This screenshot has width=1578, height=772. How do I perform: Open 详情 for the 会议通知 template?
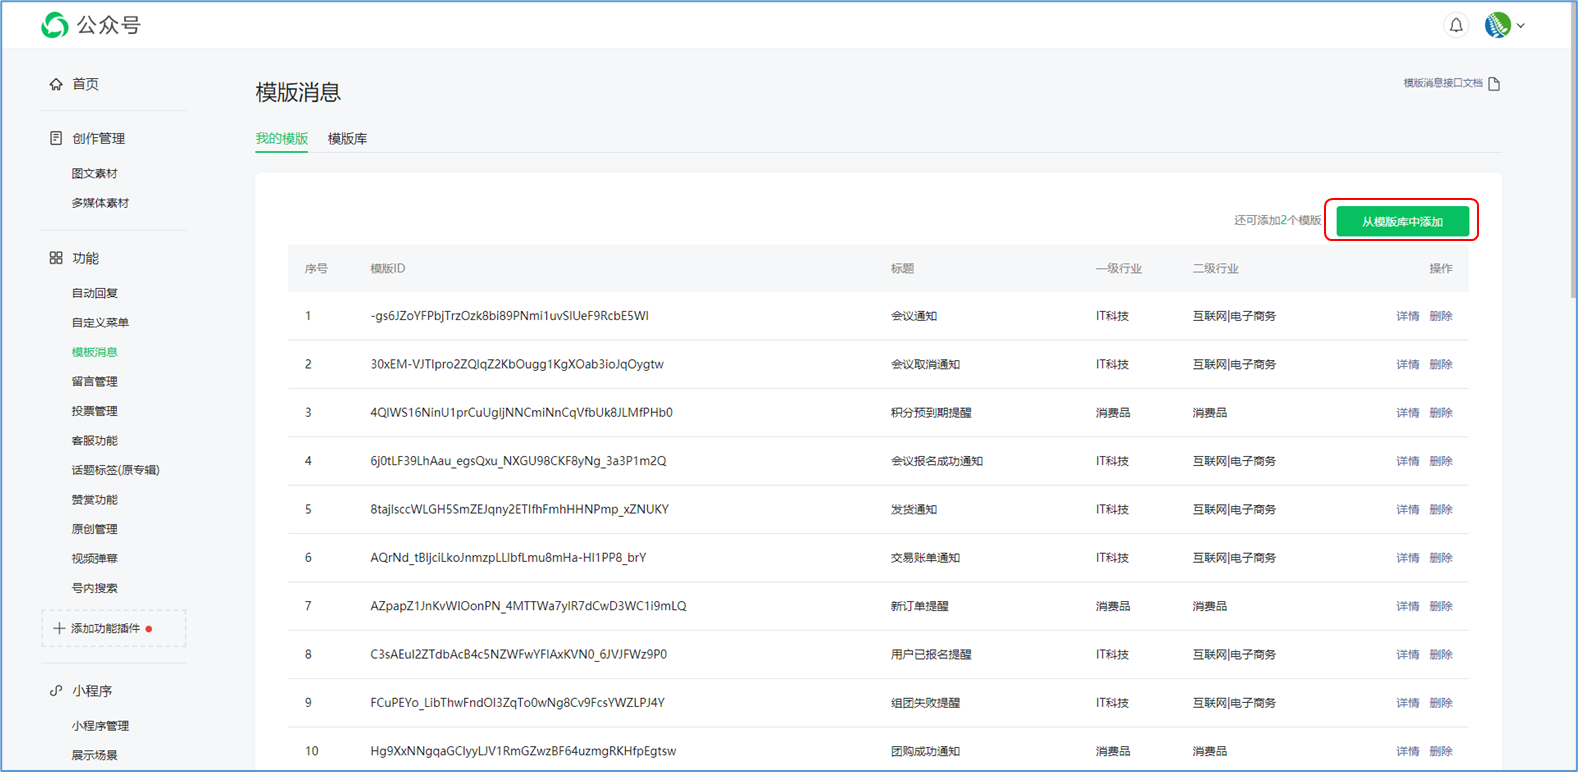[x=1407, y=316]
